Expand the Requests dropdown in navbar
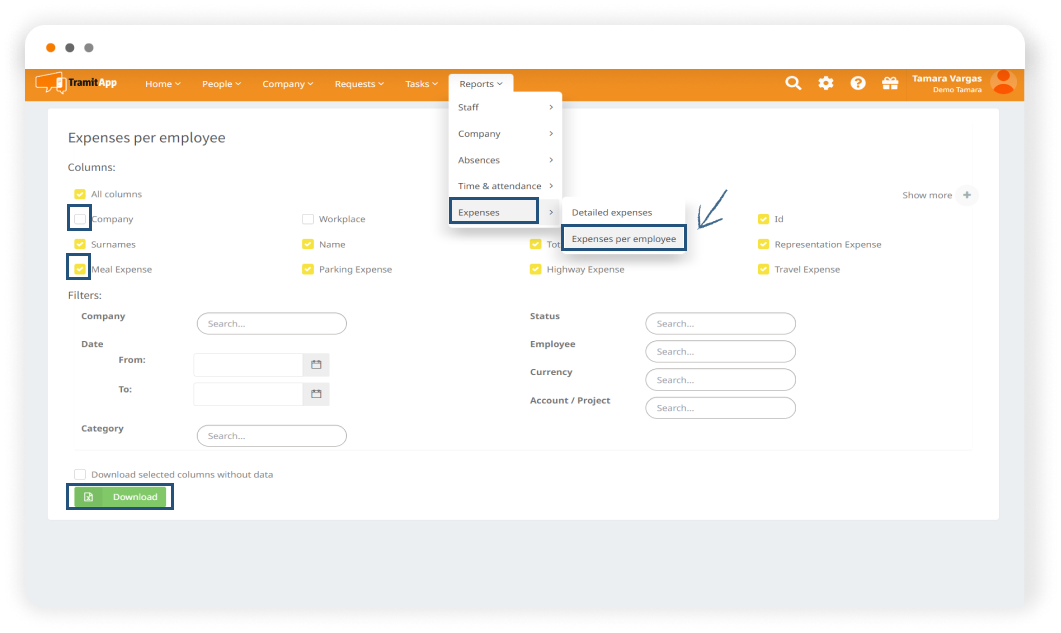The width and height of the screenshot is (1061, 633). coord(359,84)
